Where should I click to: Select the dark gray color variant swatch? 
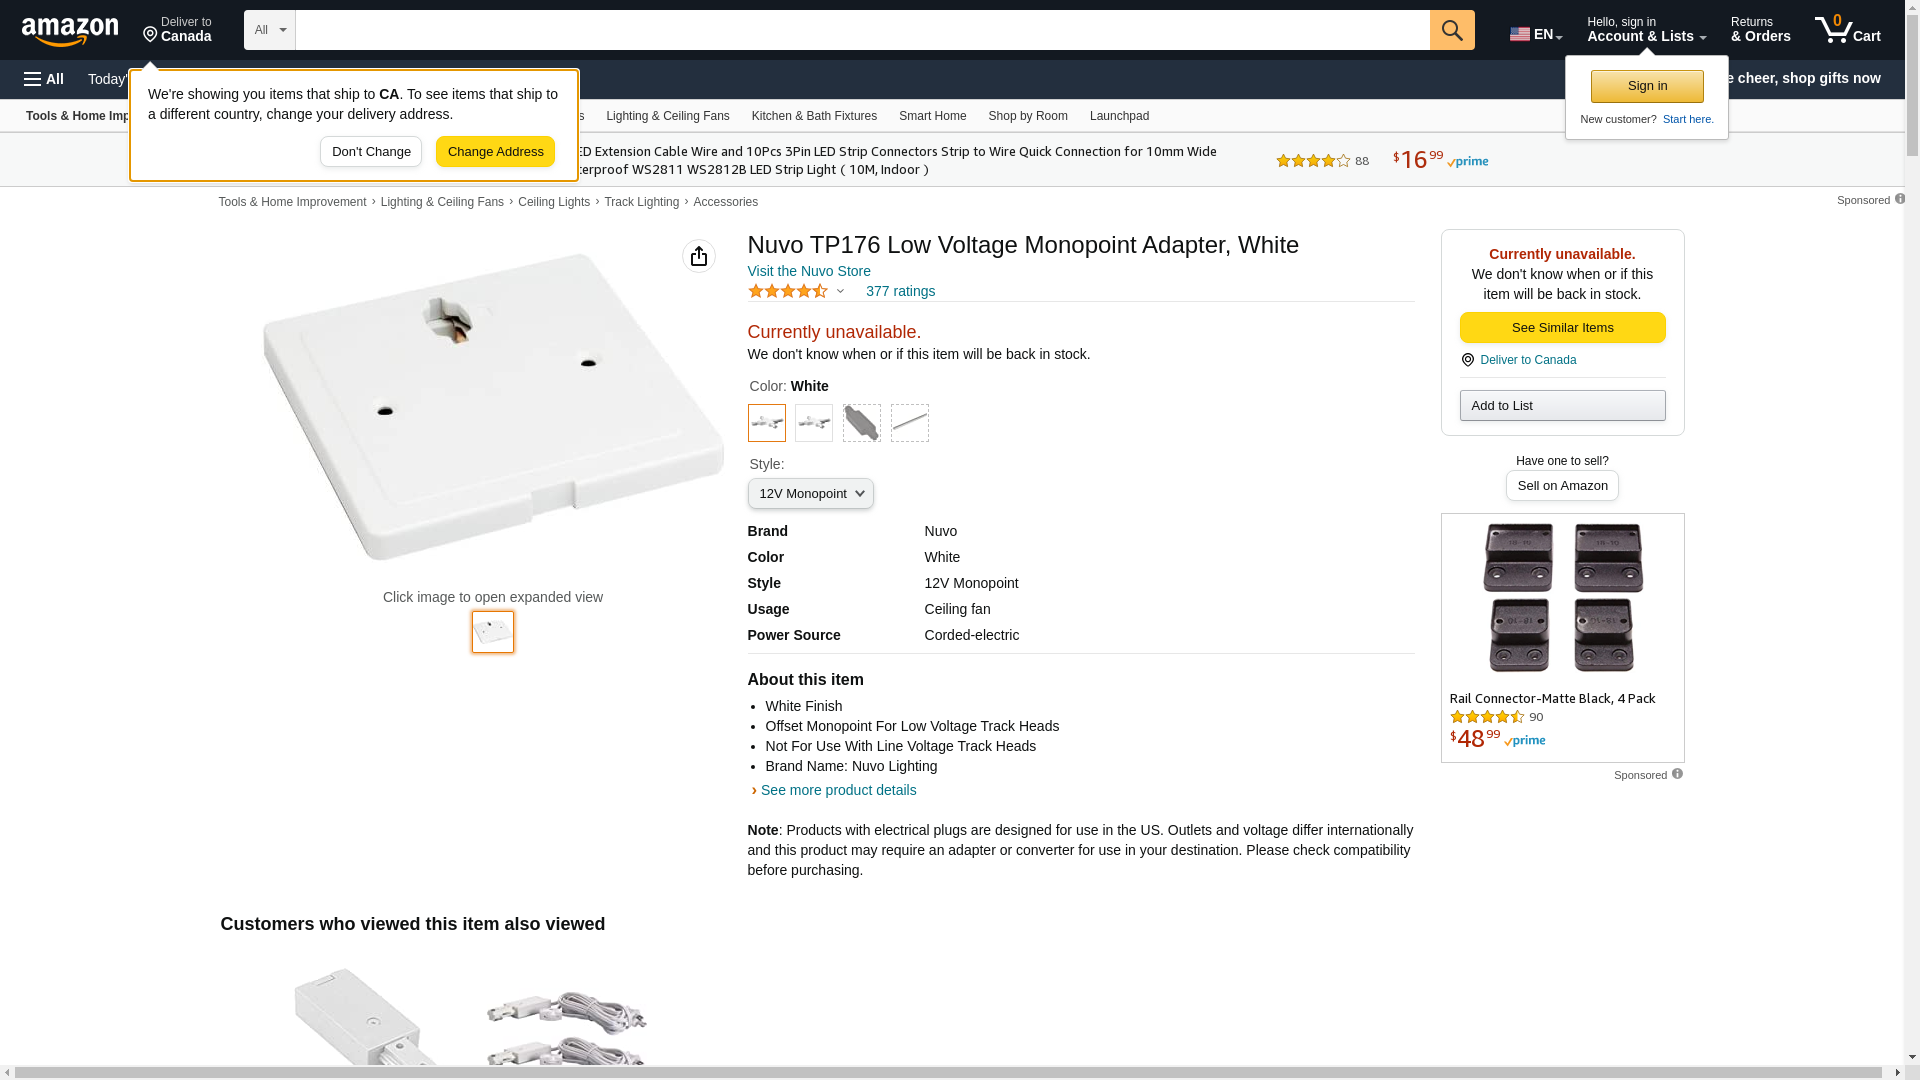(x=862, y=423)
